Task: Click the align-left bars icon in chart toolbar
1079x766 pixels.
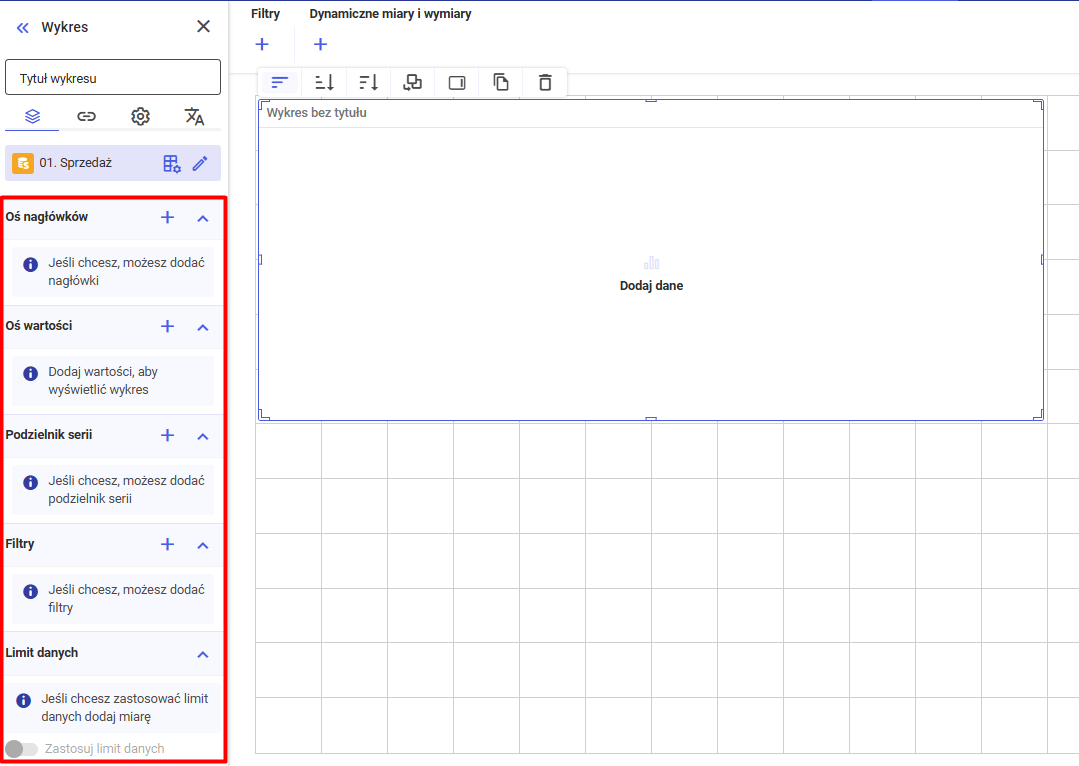Action: click(x=280, y=83)
